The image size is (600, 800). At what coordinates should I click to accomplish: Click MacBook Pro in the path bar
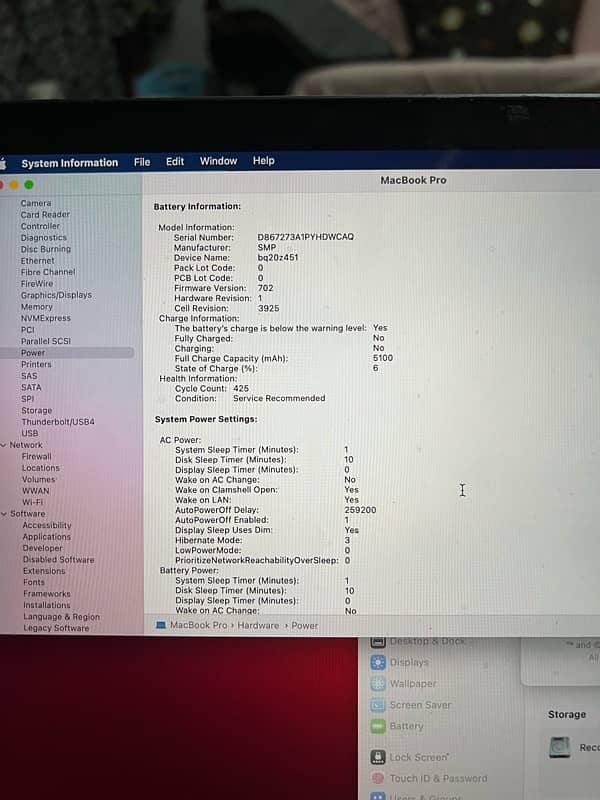(198, 625)
